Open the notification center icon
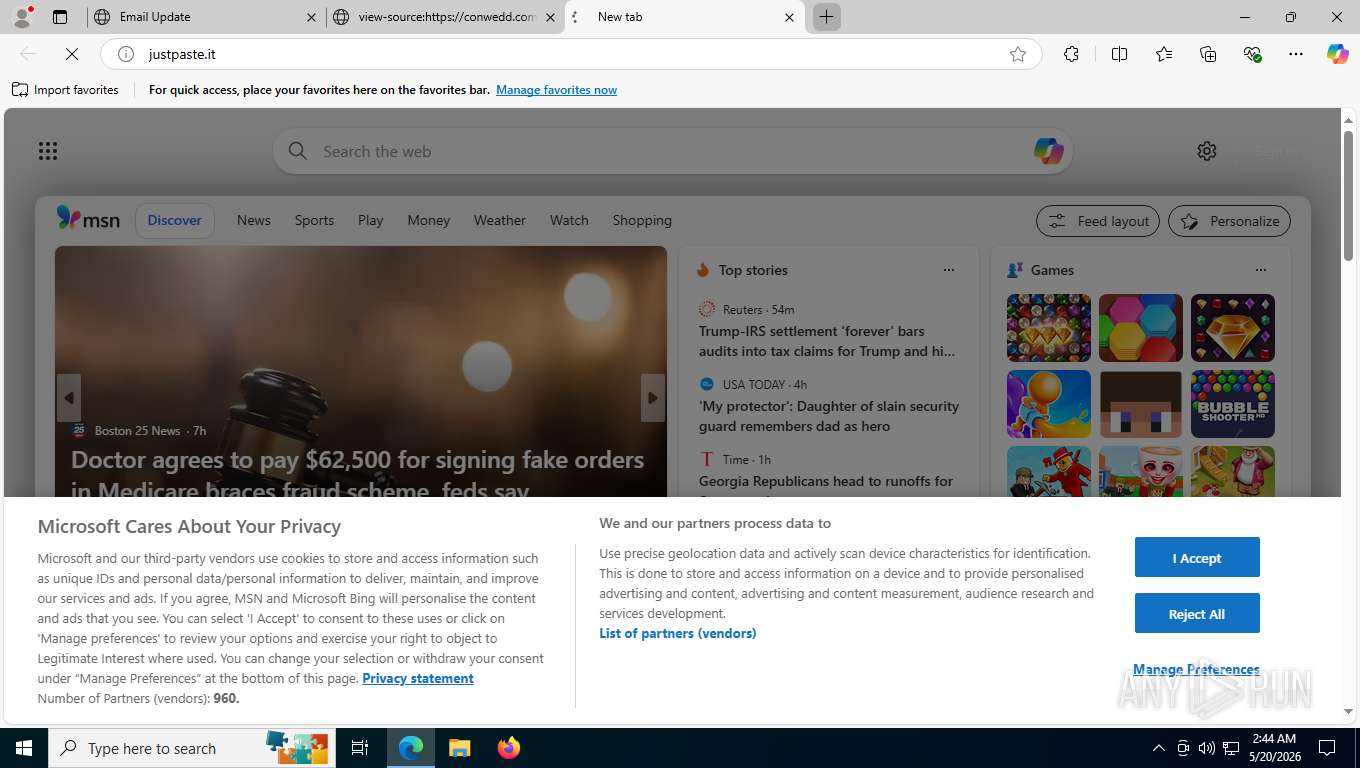Image resolution: width=1360 pixels, height=768 pixels. pyautogui.click(x=1327, y=748)
